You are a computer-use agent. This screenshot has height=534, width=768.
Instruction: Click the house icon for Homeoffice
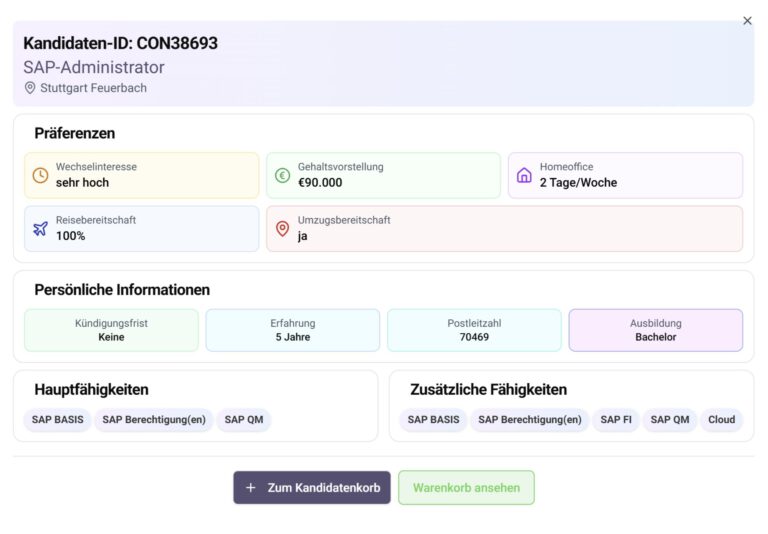coord(524,175)
